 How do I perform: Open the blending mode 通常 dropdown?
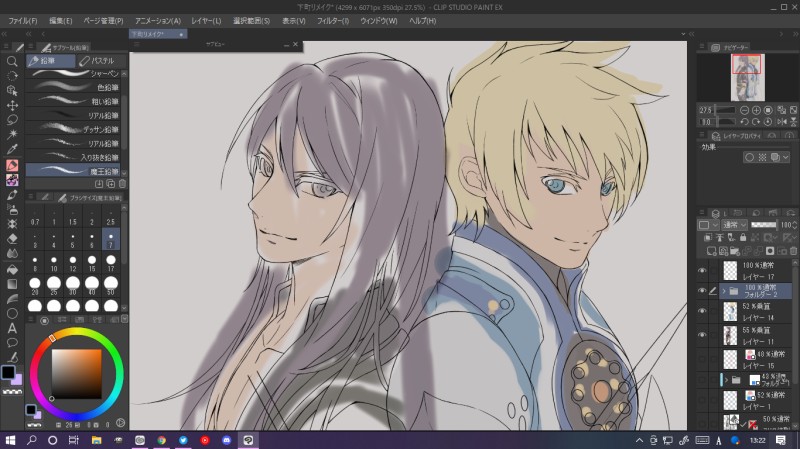pyautogui.click(x=735, y=224)
